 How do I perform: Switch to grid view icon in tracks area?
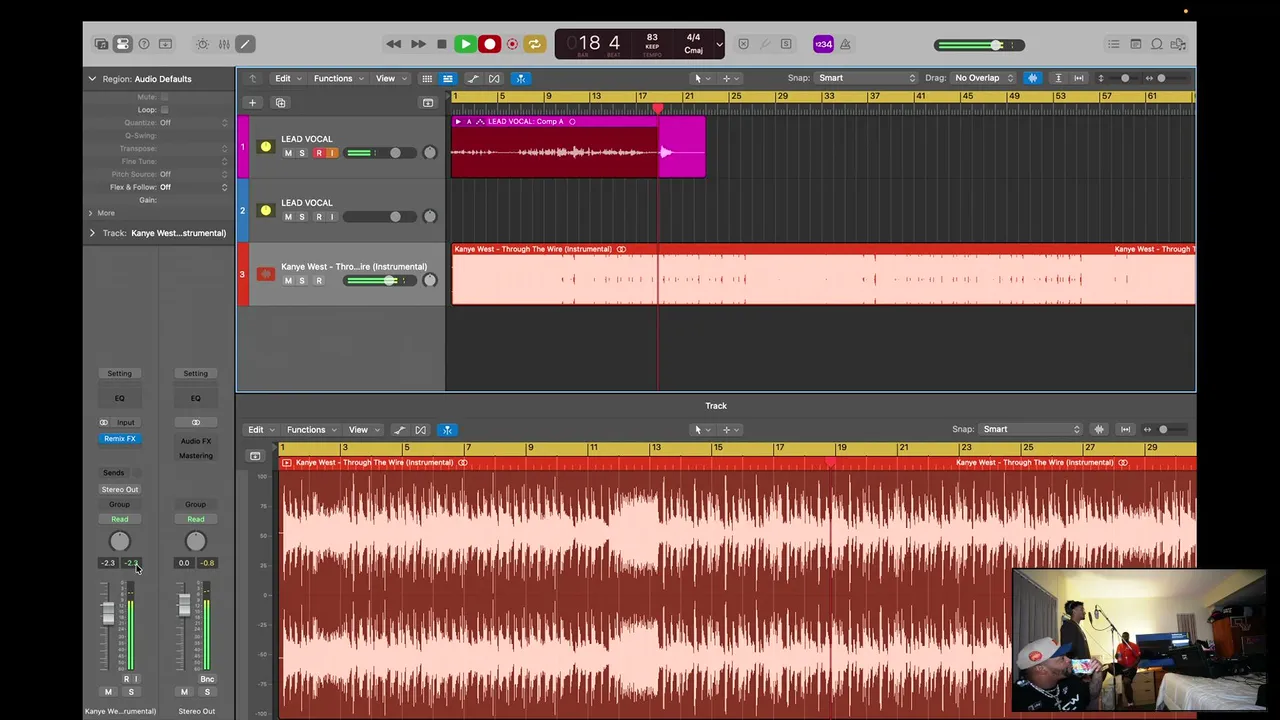pyautogui.click(x=427, y=78)
